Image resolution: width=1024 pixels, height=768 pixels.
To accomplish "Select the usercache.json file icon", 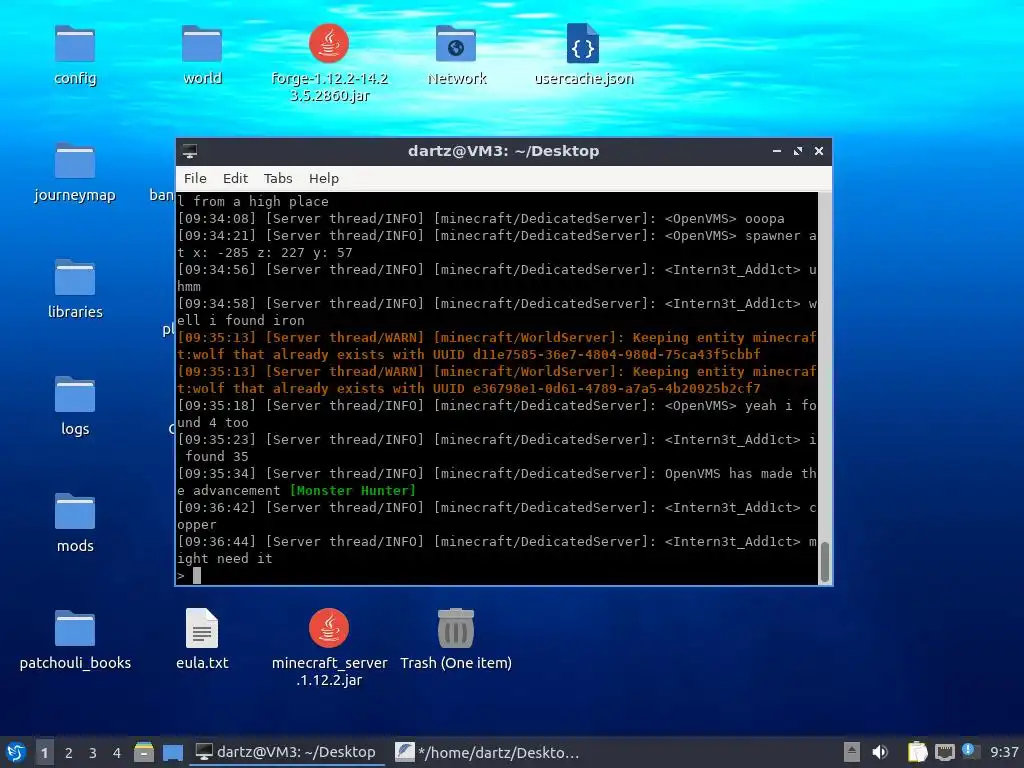I will coord(583,44).
